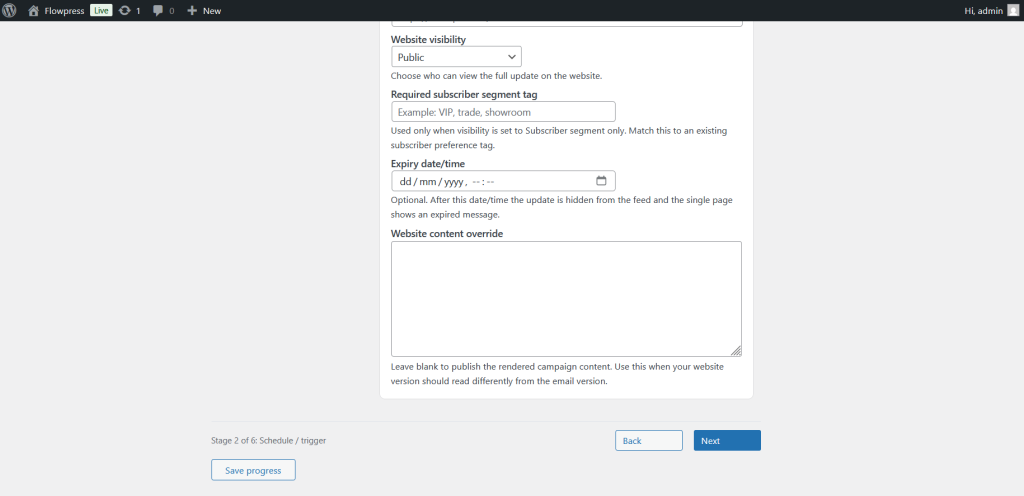Image resolution: width=1024 pixels, height=496 pixels.
Task: Click the Required subscriber segment tag label
Action: point(464,95)
